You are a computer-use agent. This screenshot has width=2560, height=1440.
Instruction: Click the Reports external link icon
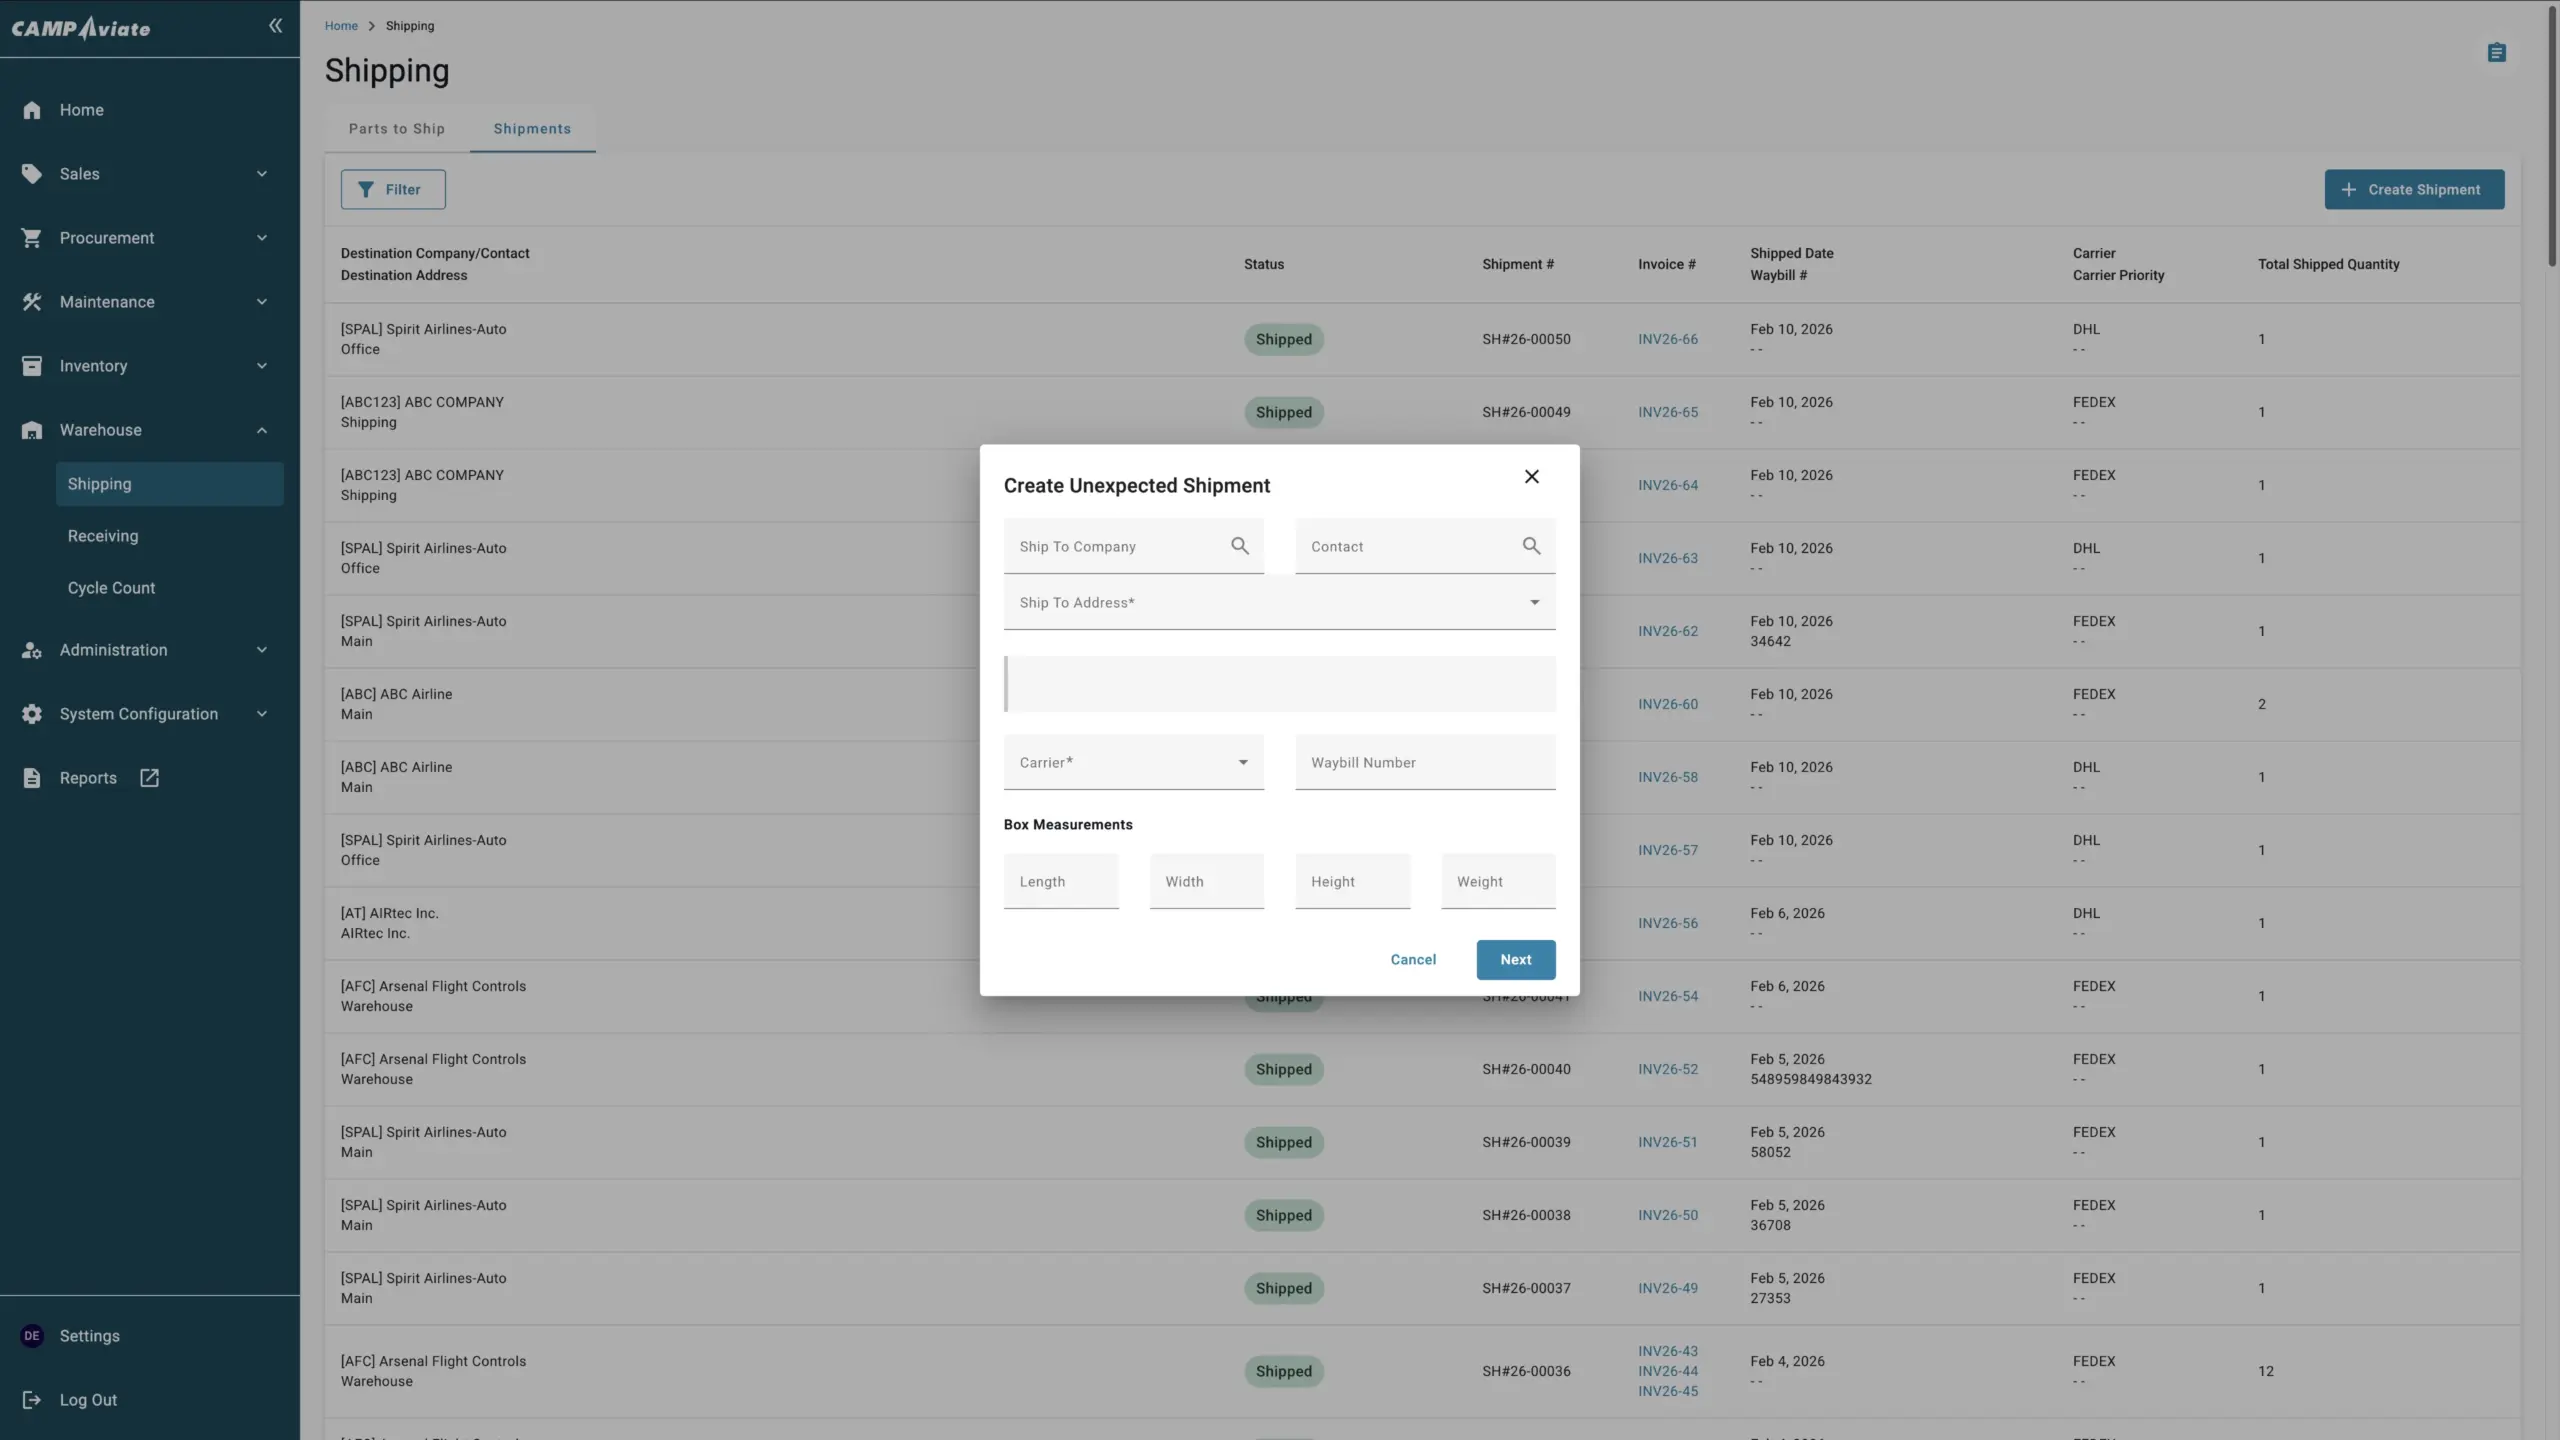[149, 778]
